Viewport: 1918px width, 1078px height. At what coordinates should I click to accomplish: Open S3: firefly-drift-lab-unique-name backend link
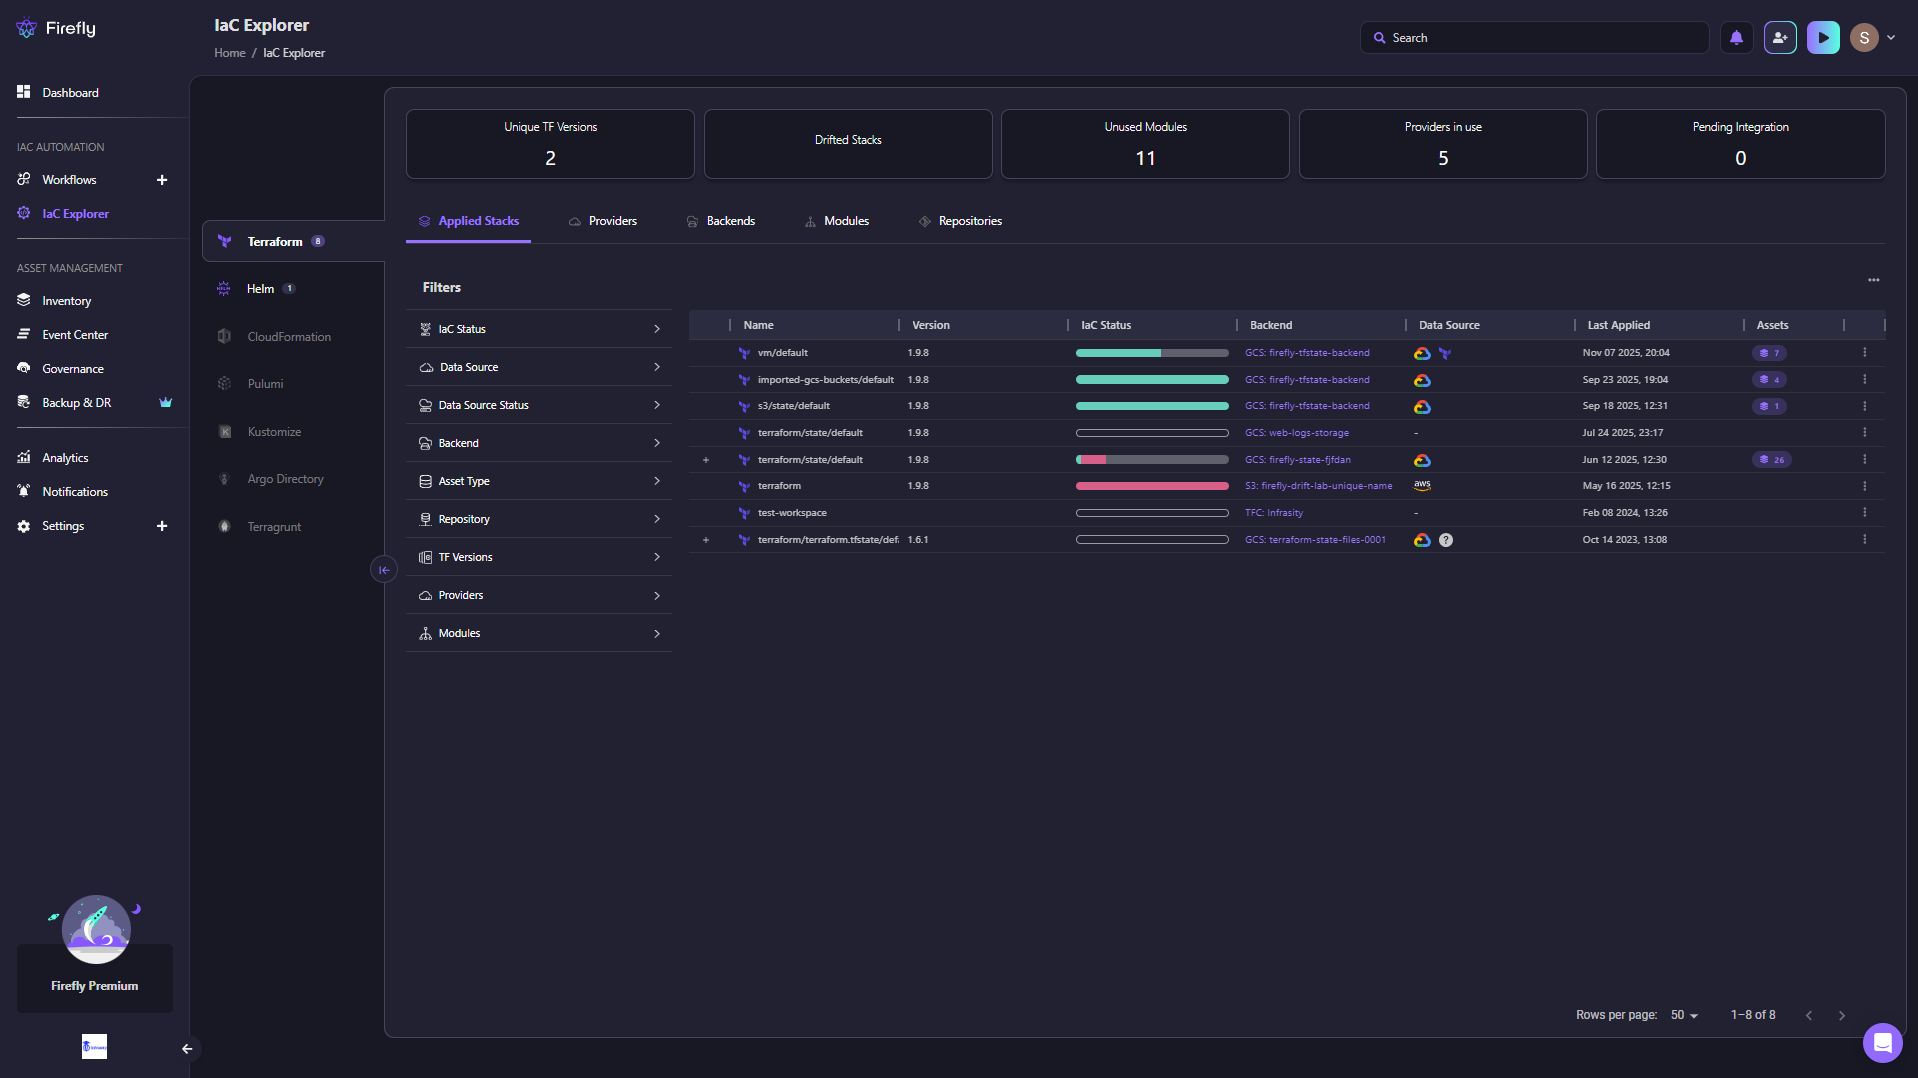(x=1318, y=486)
